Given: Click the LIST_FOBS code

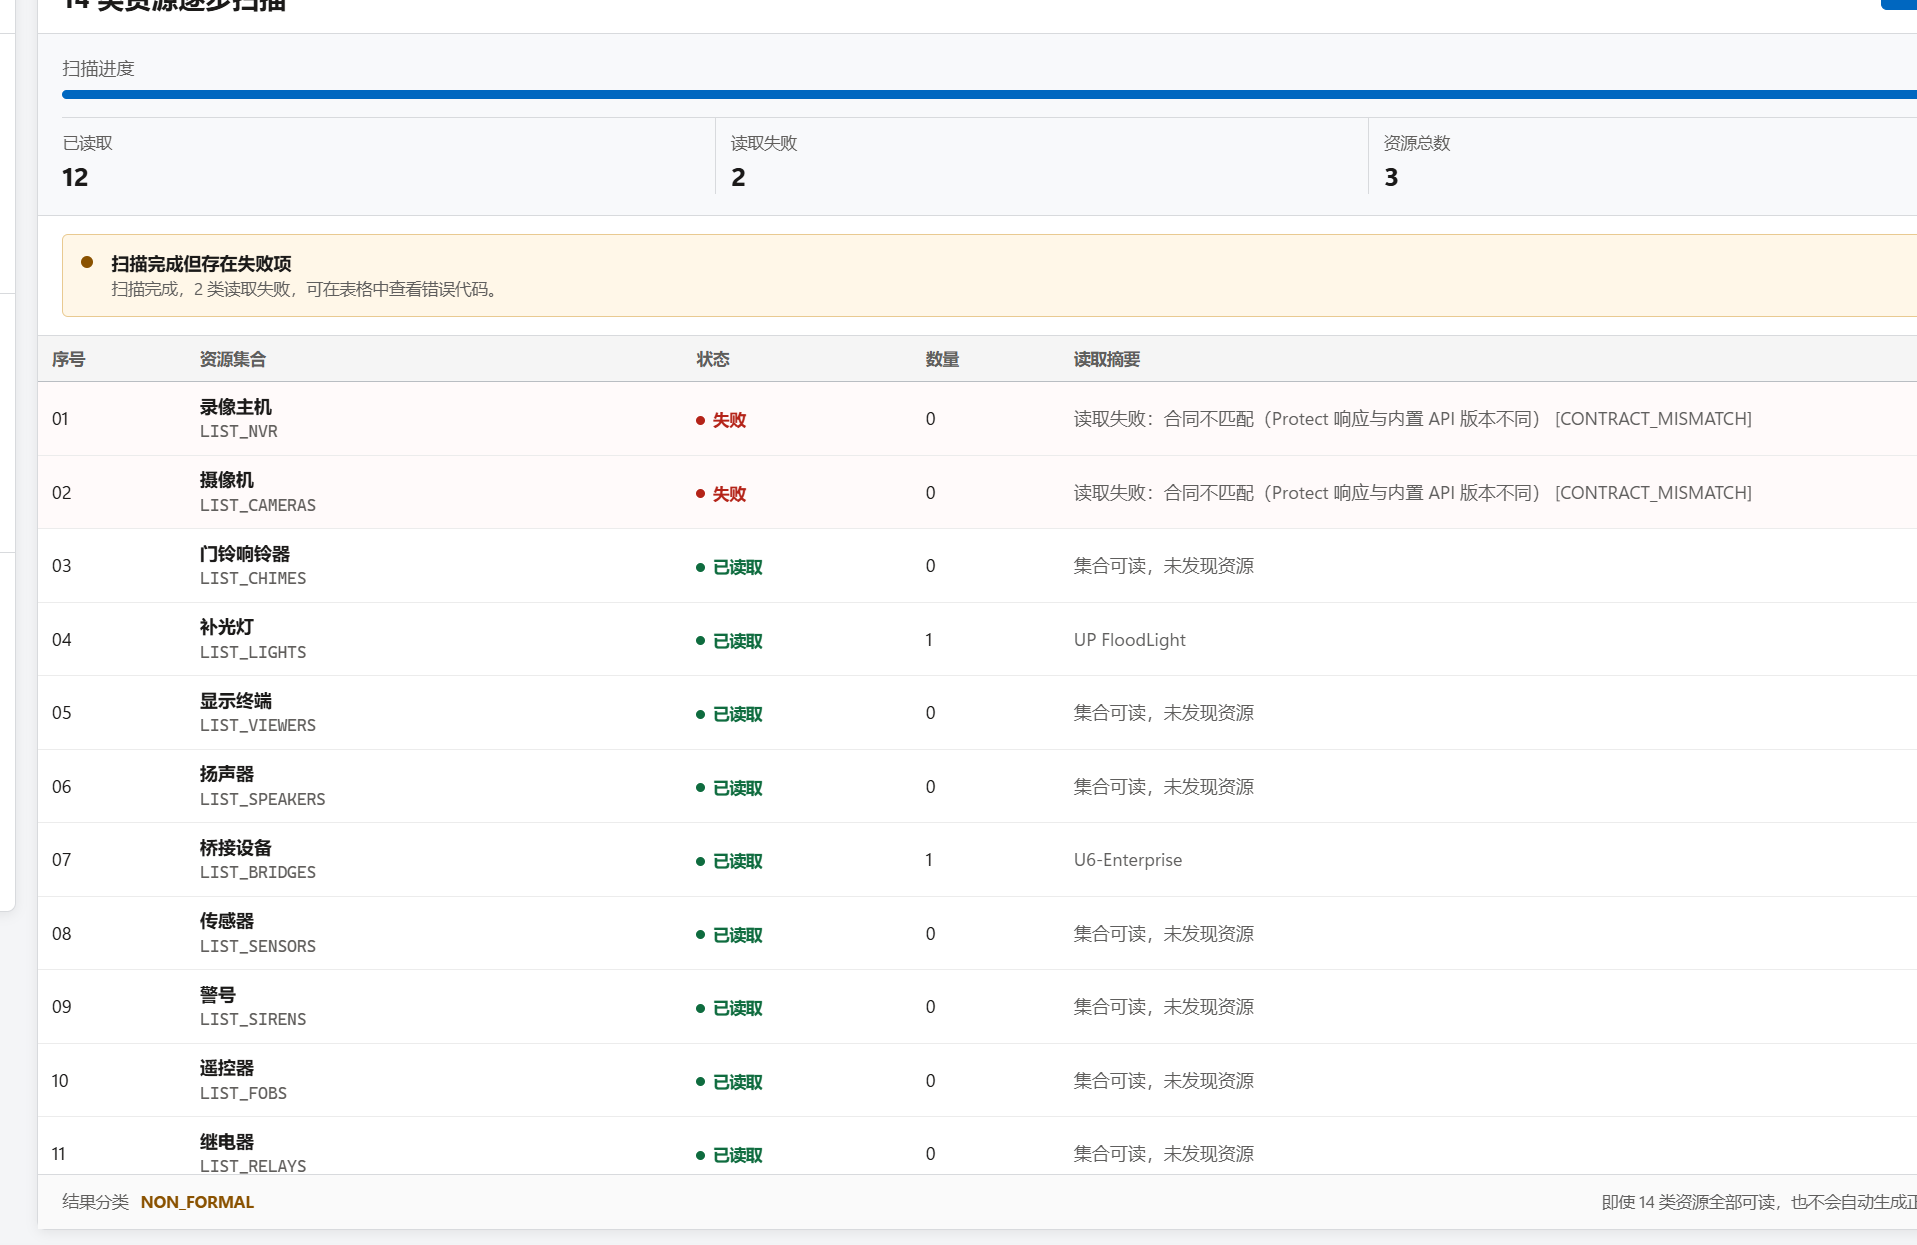Looking at the screenshot, I should click(243, 1094).
